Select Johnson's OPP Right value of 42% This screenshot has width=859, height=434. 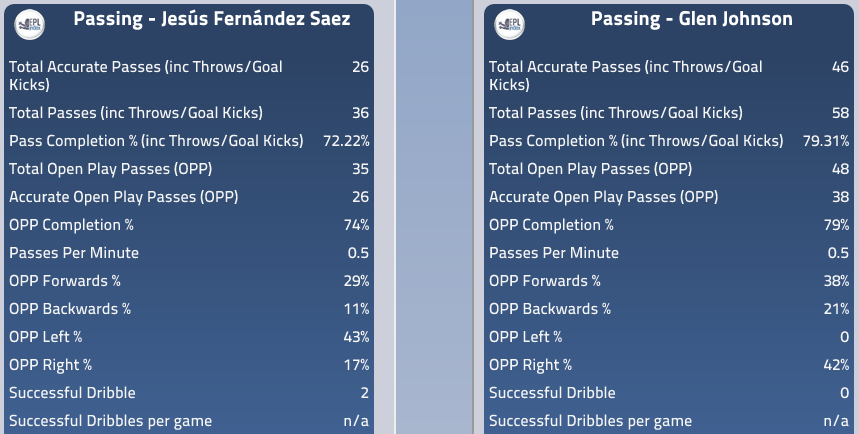click(x=836, y=365)
